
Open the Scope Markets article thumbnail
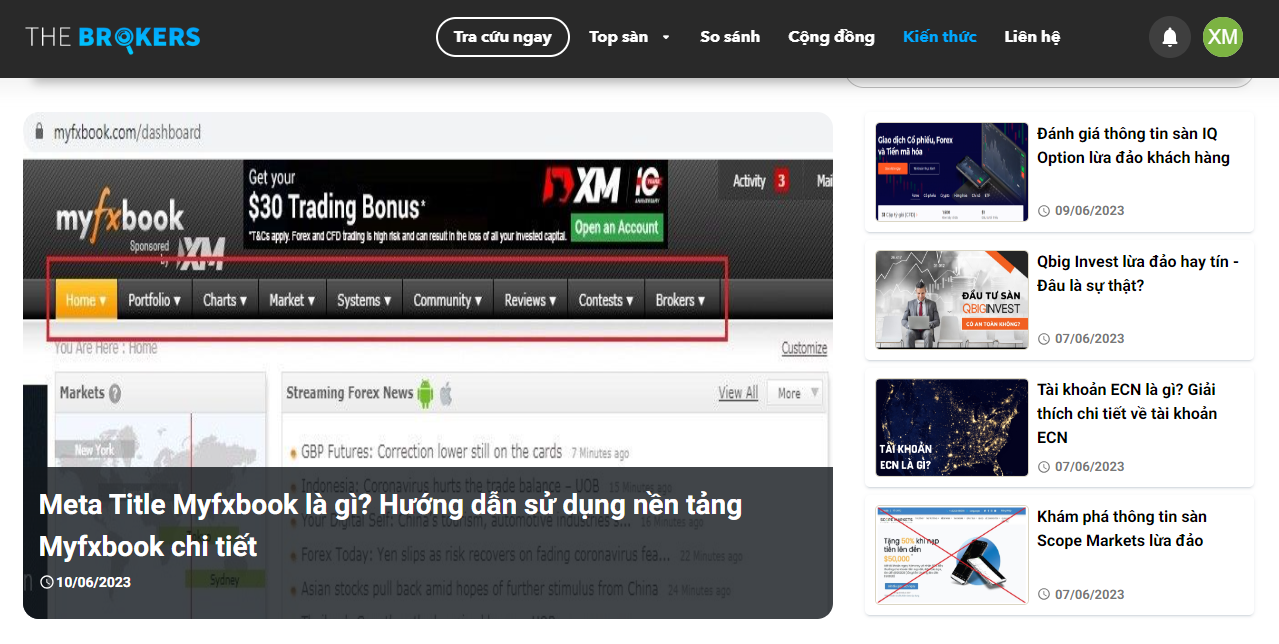[x=952, y=555]
